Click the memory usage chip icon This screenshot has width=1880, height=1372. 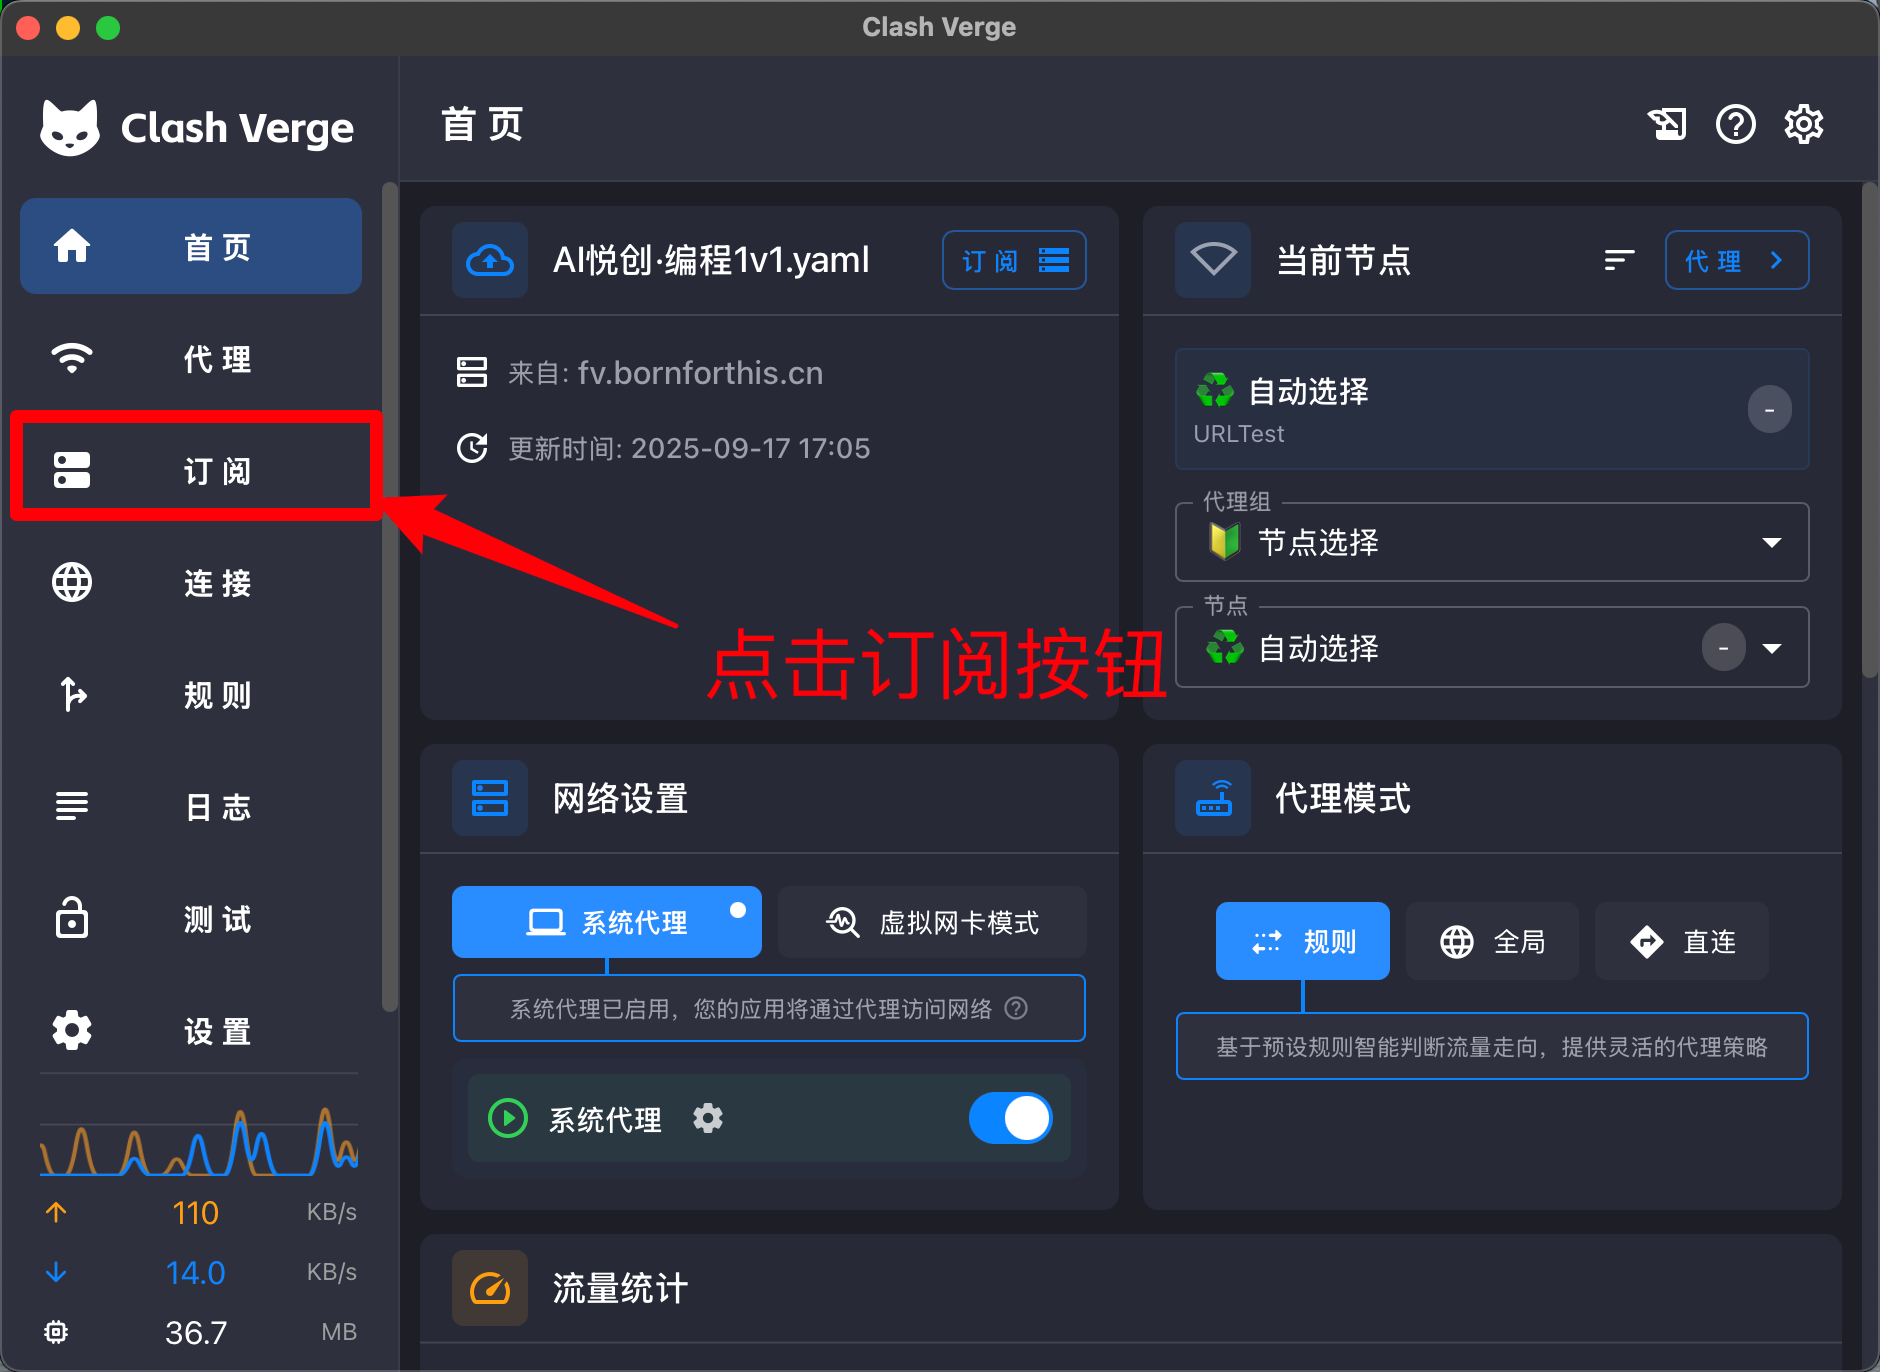point(56,1332)
